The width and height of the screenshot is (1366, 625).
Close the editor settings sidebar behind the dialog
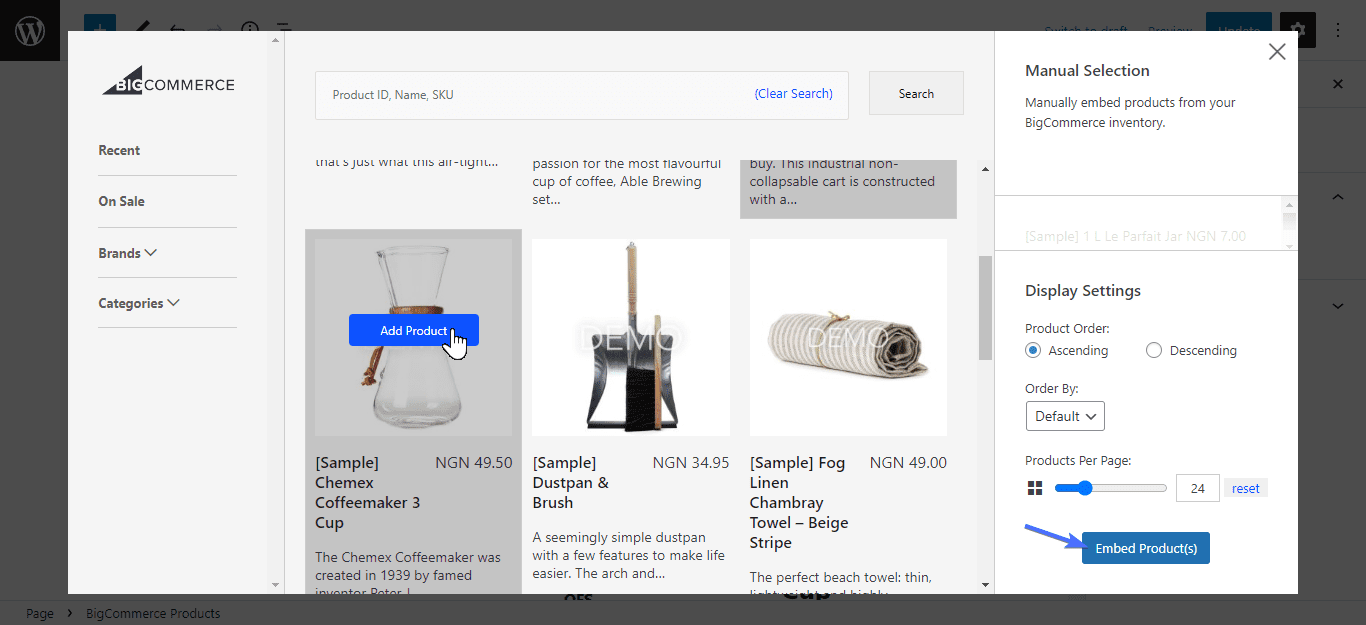[x=1338, y=85]
